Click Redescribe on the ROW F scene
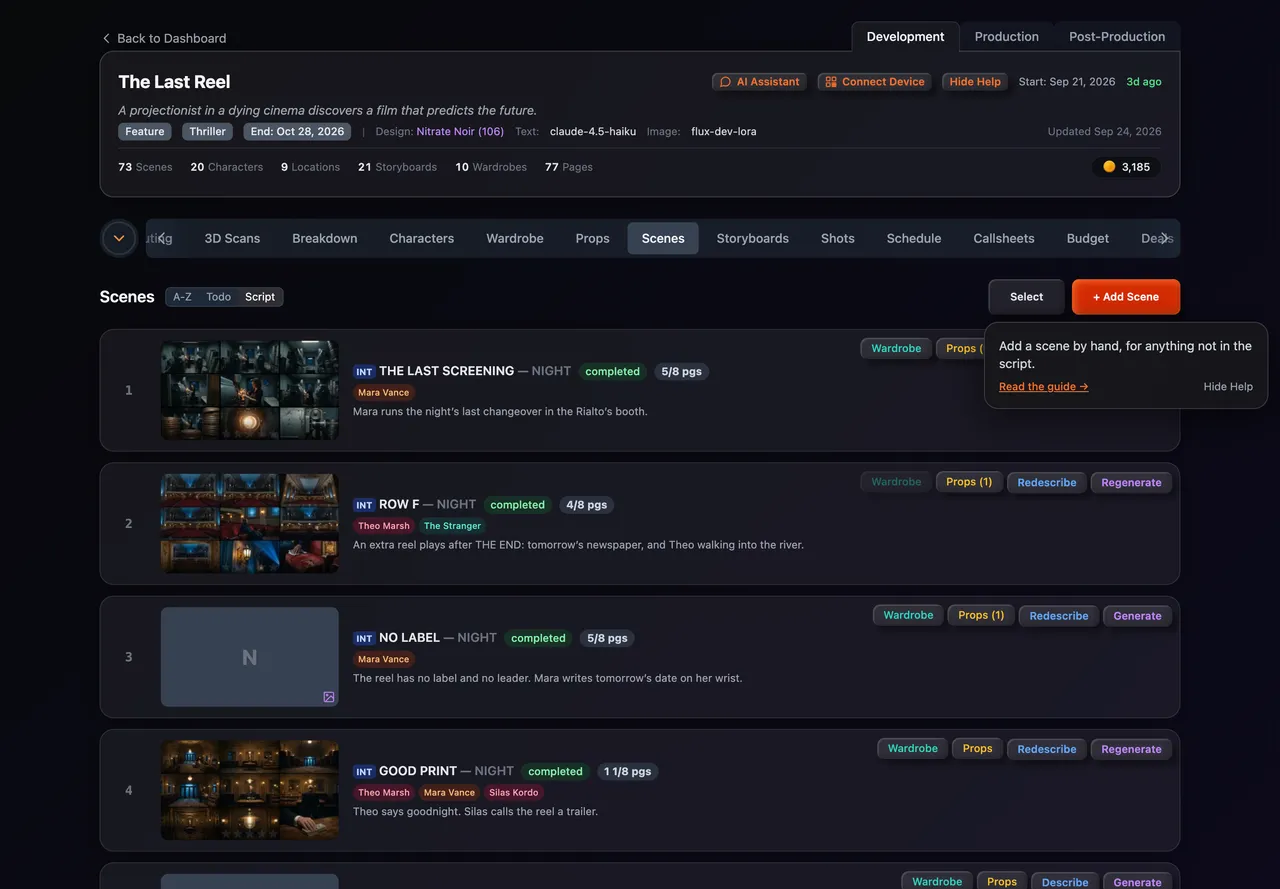1280x889 pixels. tap(1047, 482)
